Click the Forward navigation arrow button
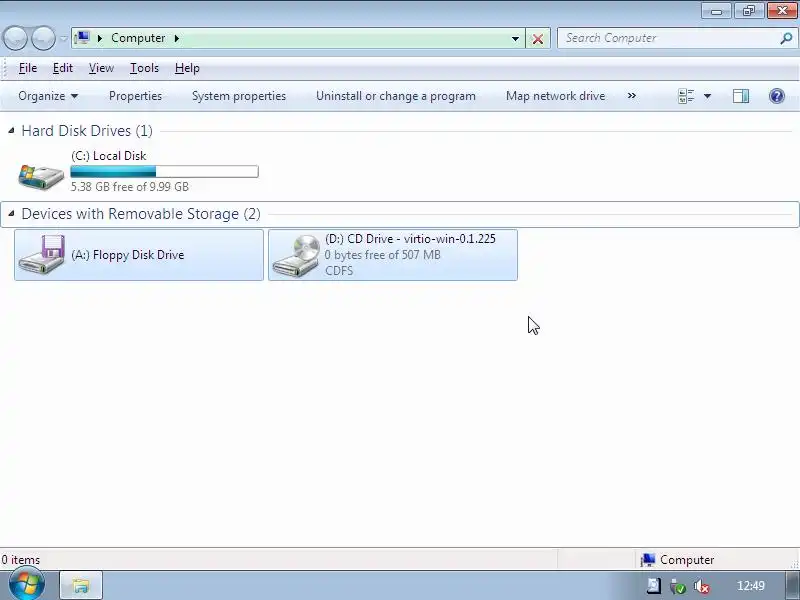The image size is (800, 600). (44, 38)
